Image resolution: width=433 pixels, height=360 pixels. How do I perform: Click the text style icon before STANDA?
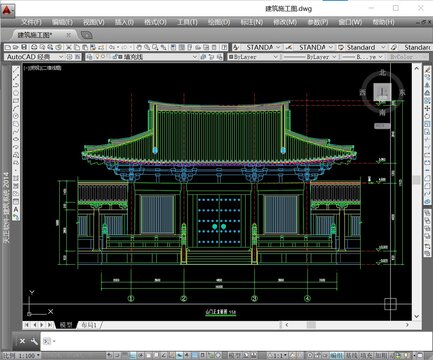[236, 47]
